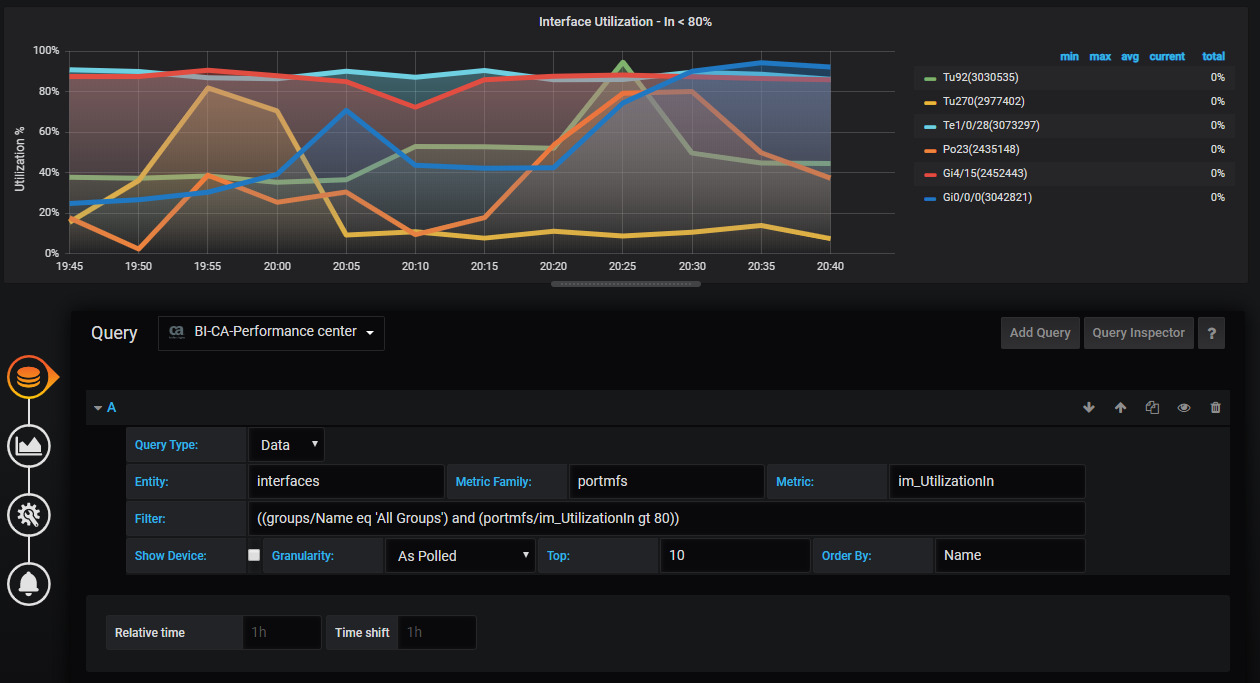Click the help question mark icon
Image resolution: width=1260 pixels, height=683 pixels.
pyautogui.click(x=1211, y=332)
